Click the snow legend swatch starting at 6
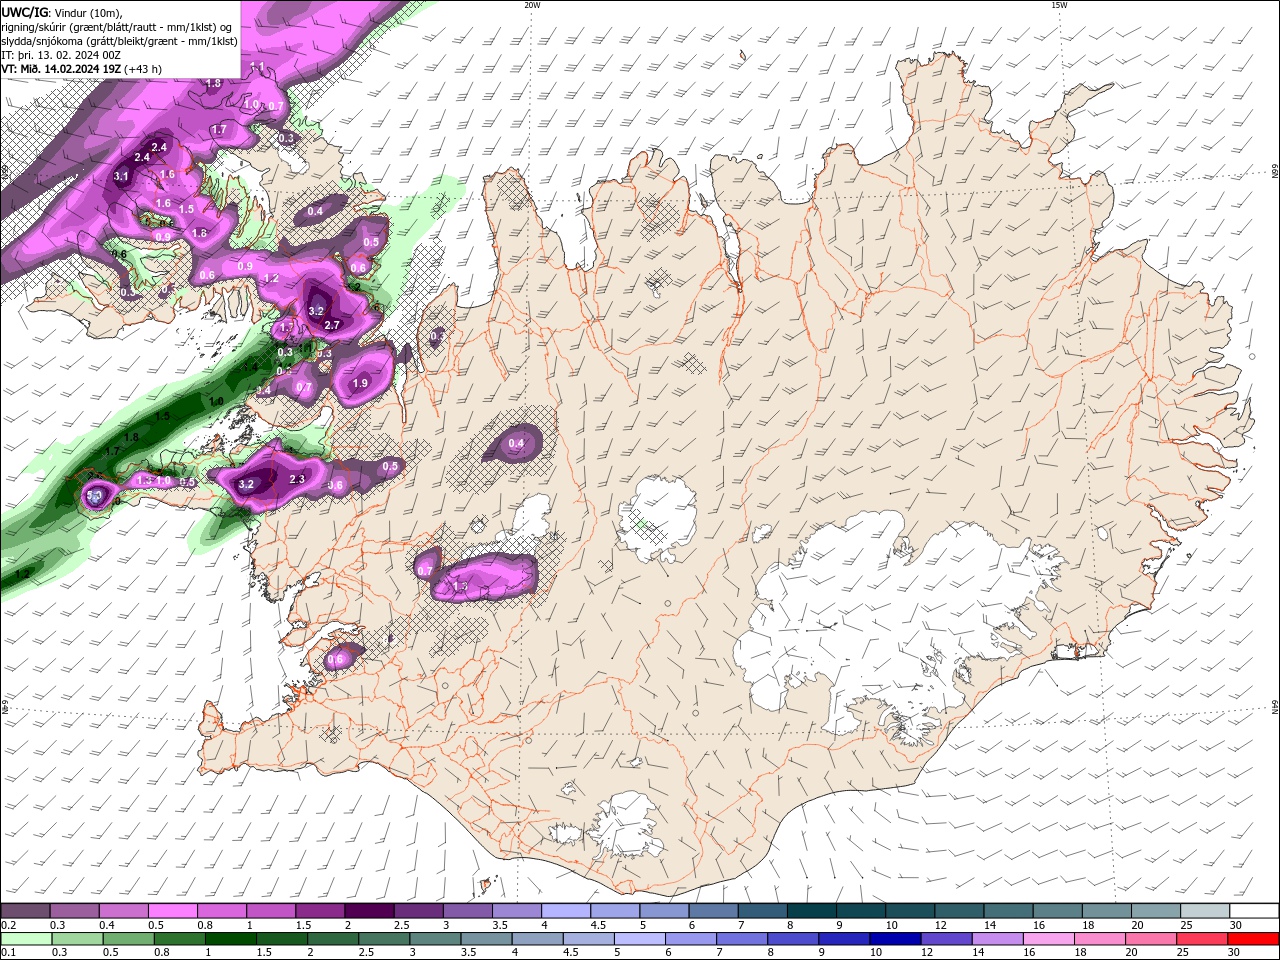Viewport: 1280px width, 960px height. 714,911
